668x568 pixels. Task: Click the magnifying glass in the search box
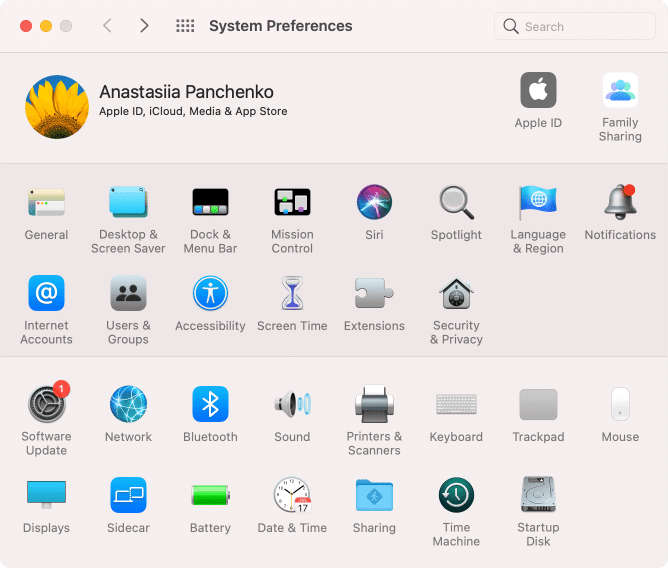[510, 26]
